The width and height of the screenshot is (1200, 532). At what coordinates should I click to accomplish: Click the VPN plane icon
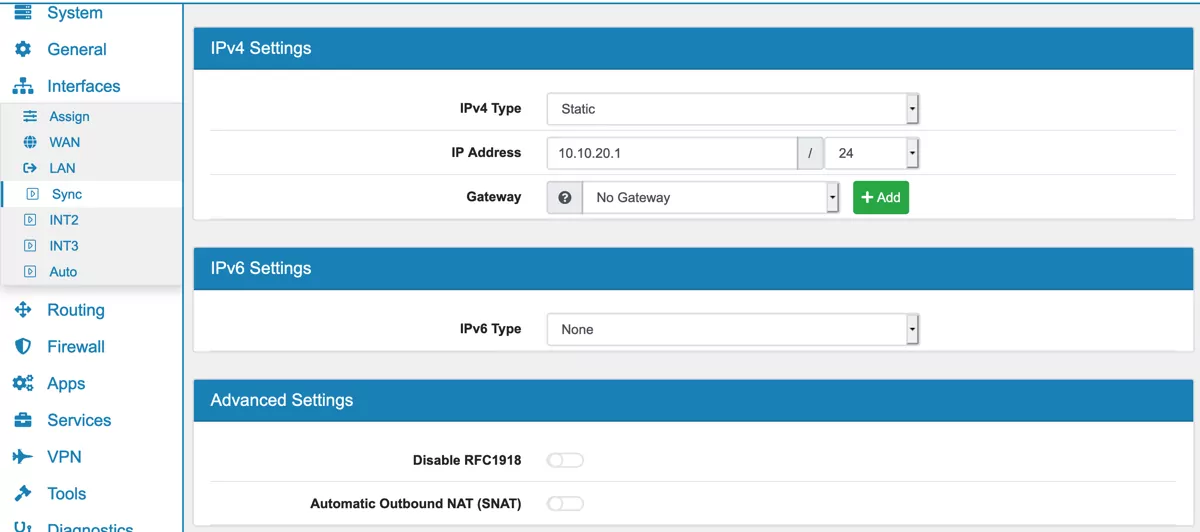pos(22,457)
